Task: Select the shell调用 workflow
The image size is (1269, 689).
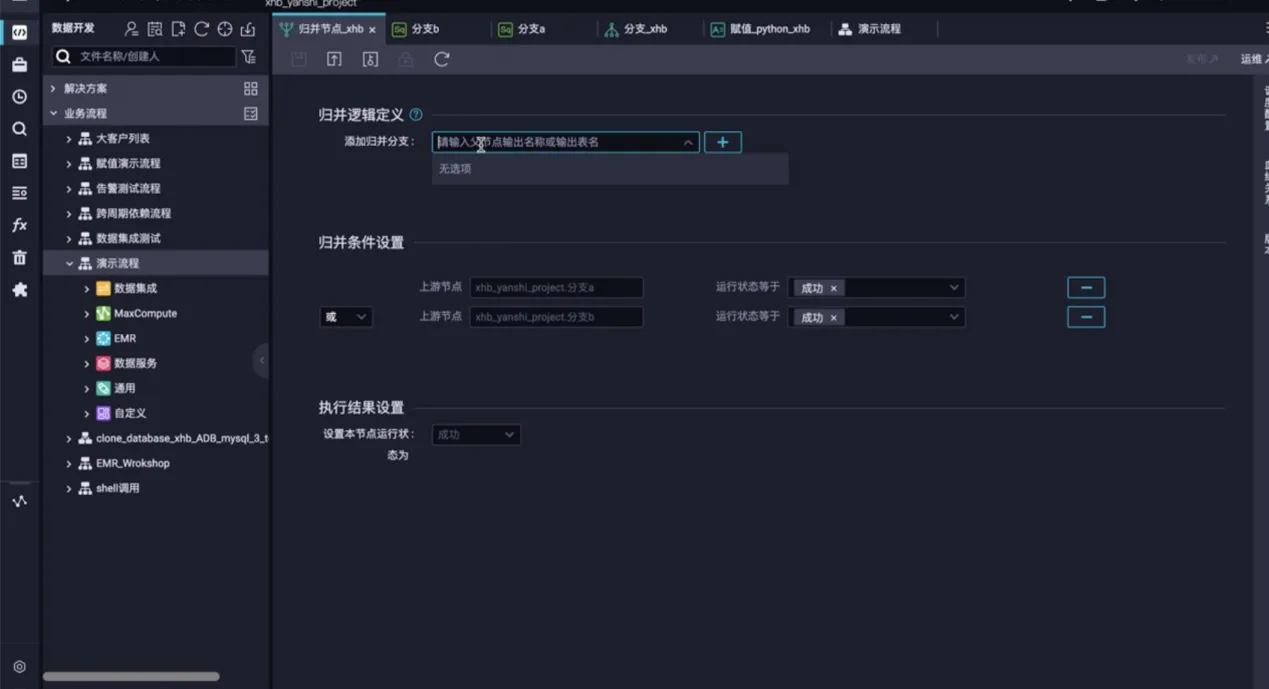Action: (x=117, y=489)
